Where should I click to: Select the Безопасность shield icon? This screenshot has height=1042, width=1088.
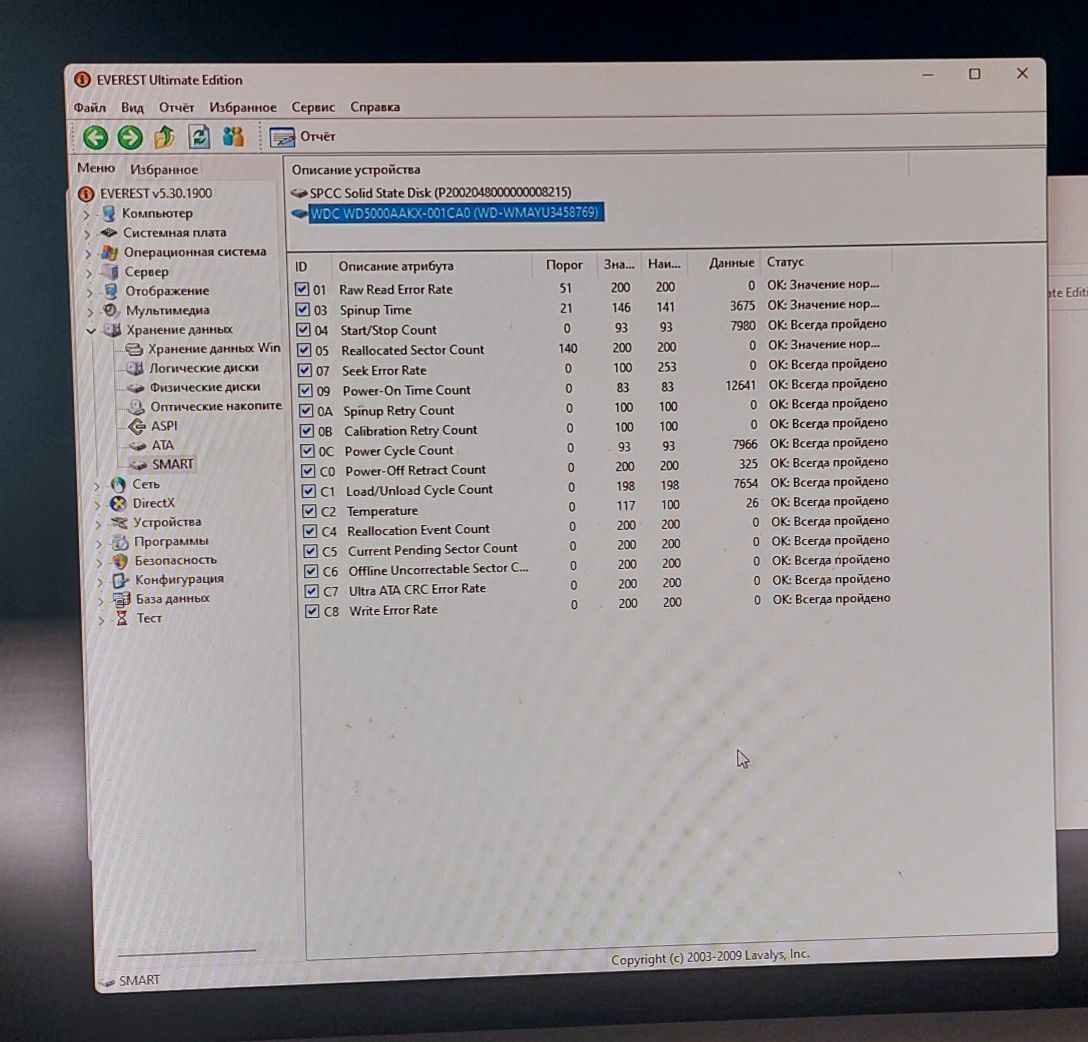pos(121,560)
